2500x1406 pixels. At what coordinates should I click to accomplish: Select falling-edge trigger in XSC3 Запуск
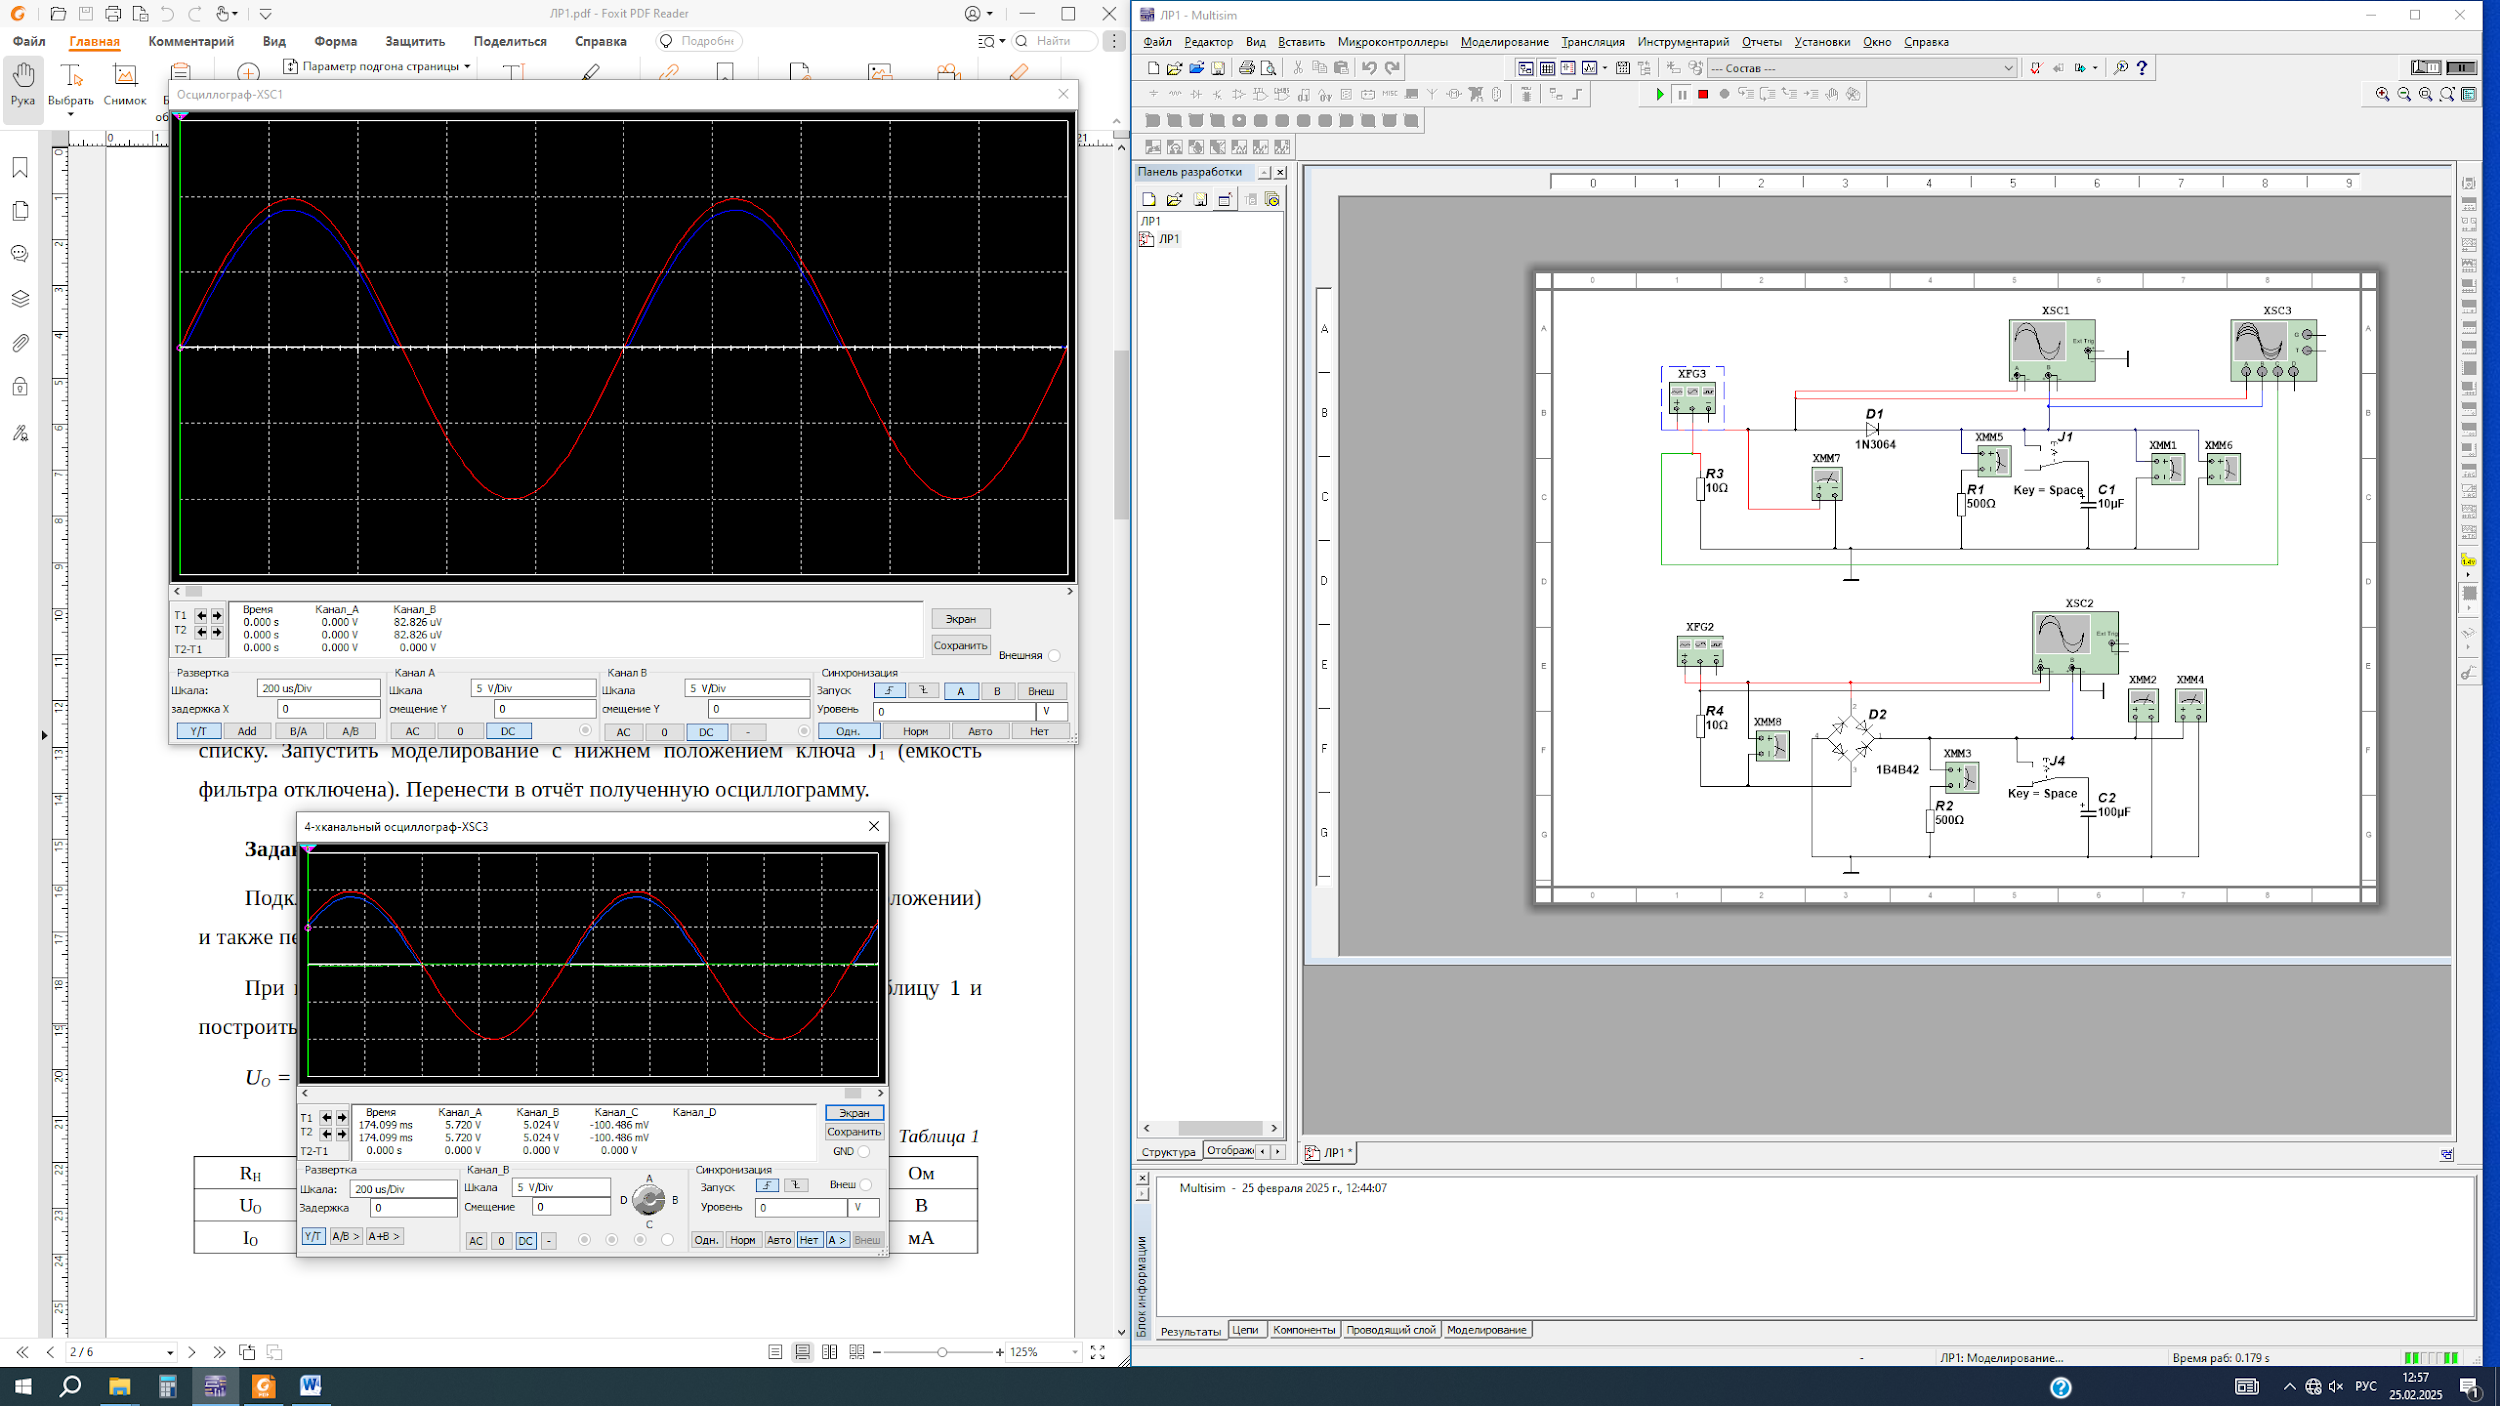coord(796,1185)
